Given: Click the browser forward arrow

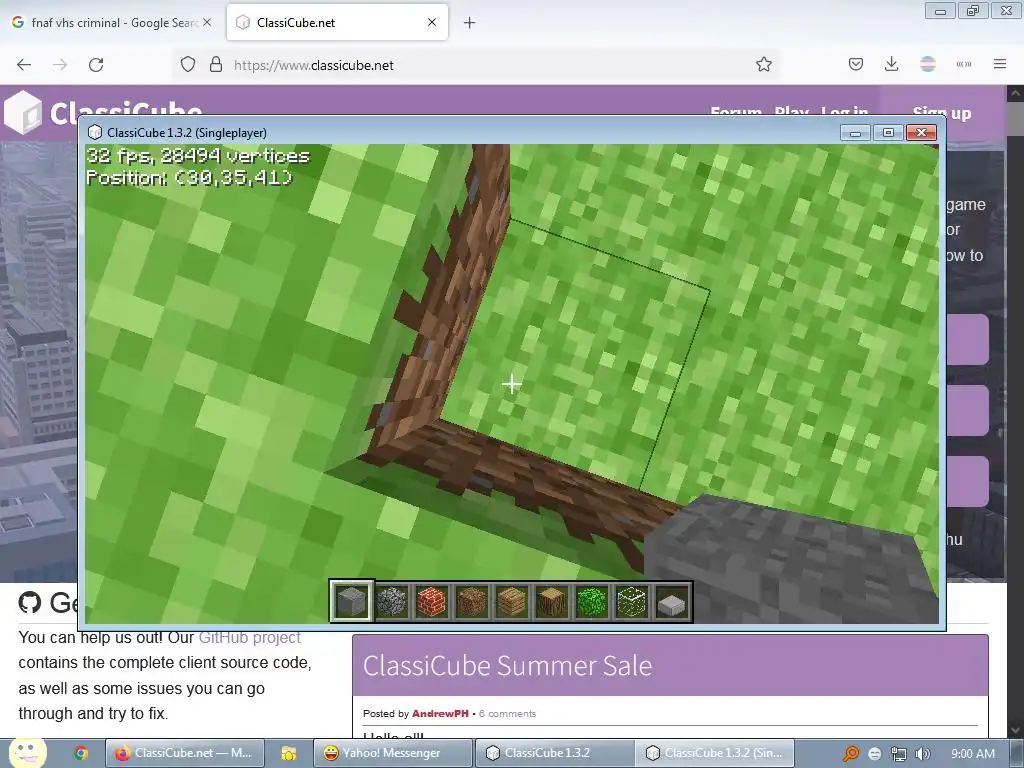Looking at the screenshot, I should [x=60, y=65].
